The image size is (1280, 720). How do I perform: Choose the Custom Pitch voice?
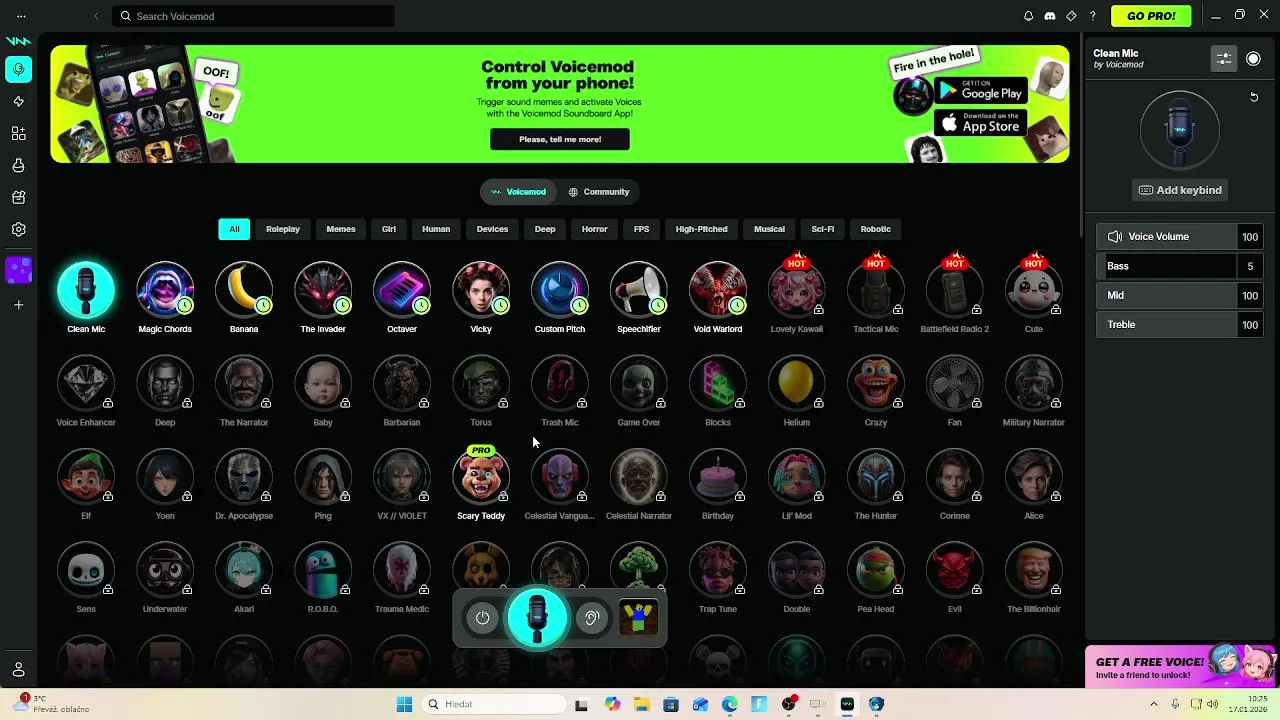pyautogui.click(x=560, y=290)
